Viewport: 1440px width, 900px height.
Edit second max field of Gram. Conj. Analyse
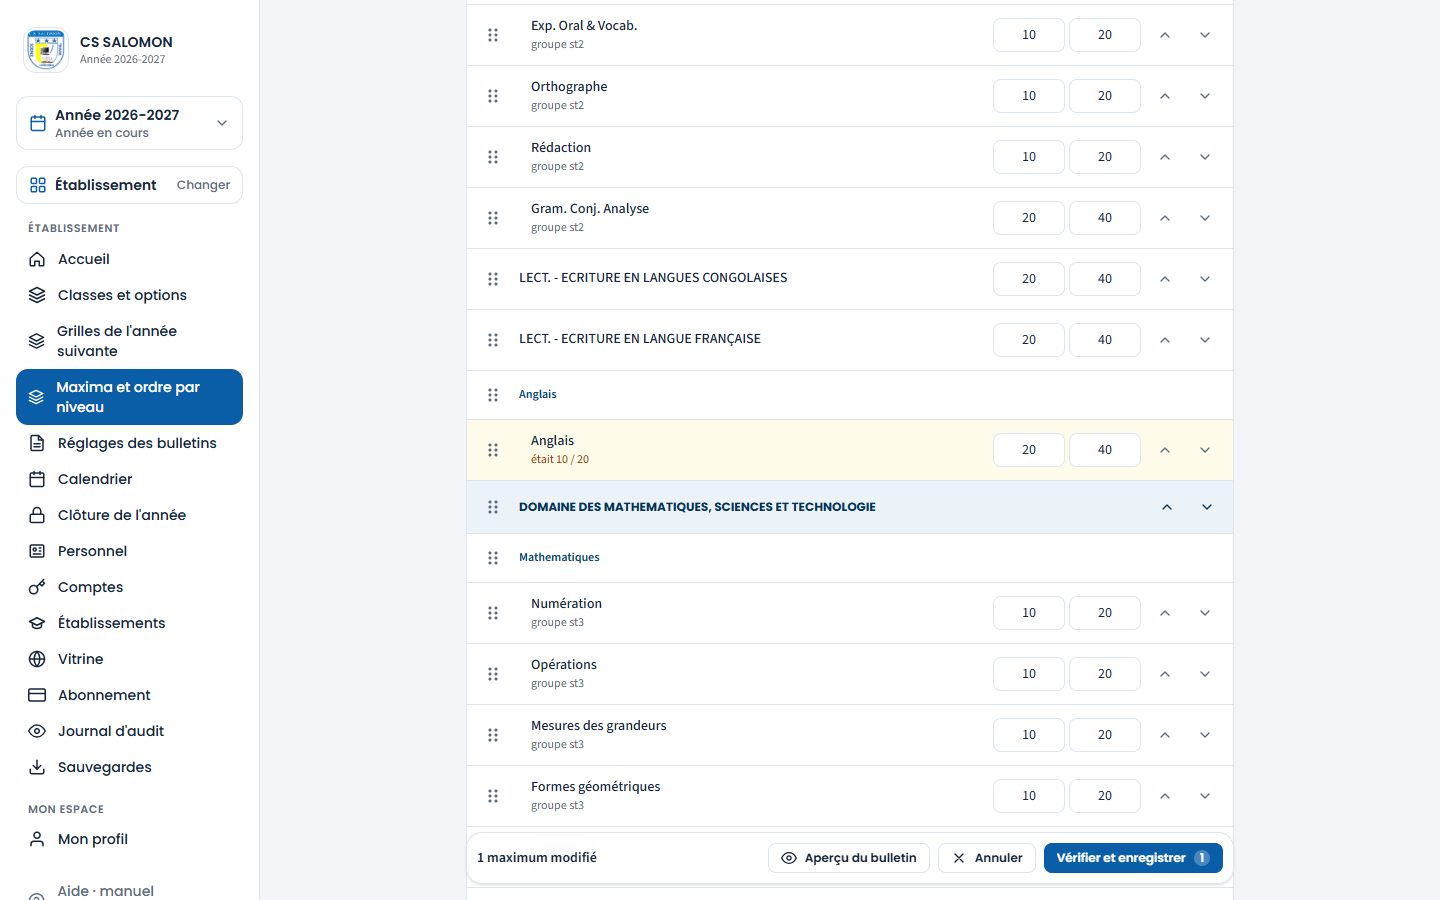(x=1105, y=218)
